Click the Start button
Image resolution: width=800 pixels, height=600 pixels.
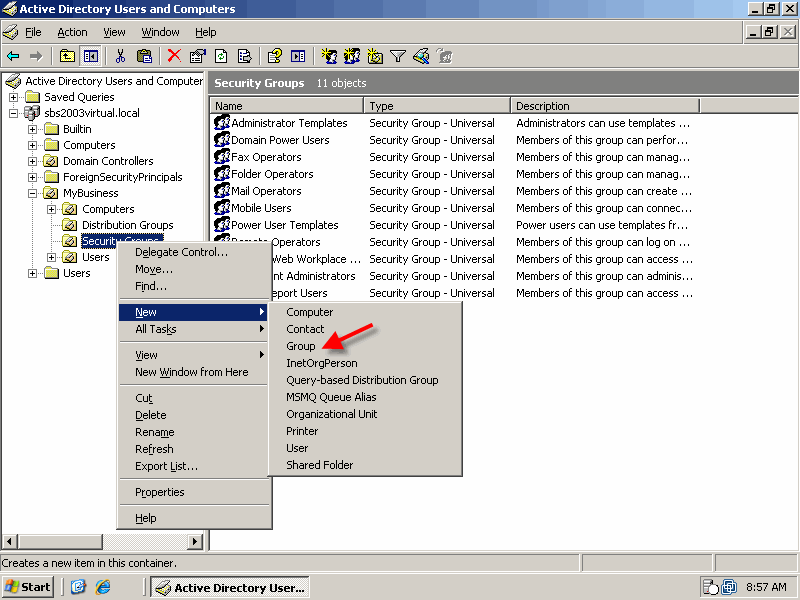coord(28,587)
